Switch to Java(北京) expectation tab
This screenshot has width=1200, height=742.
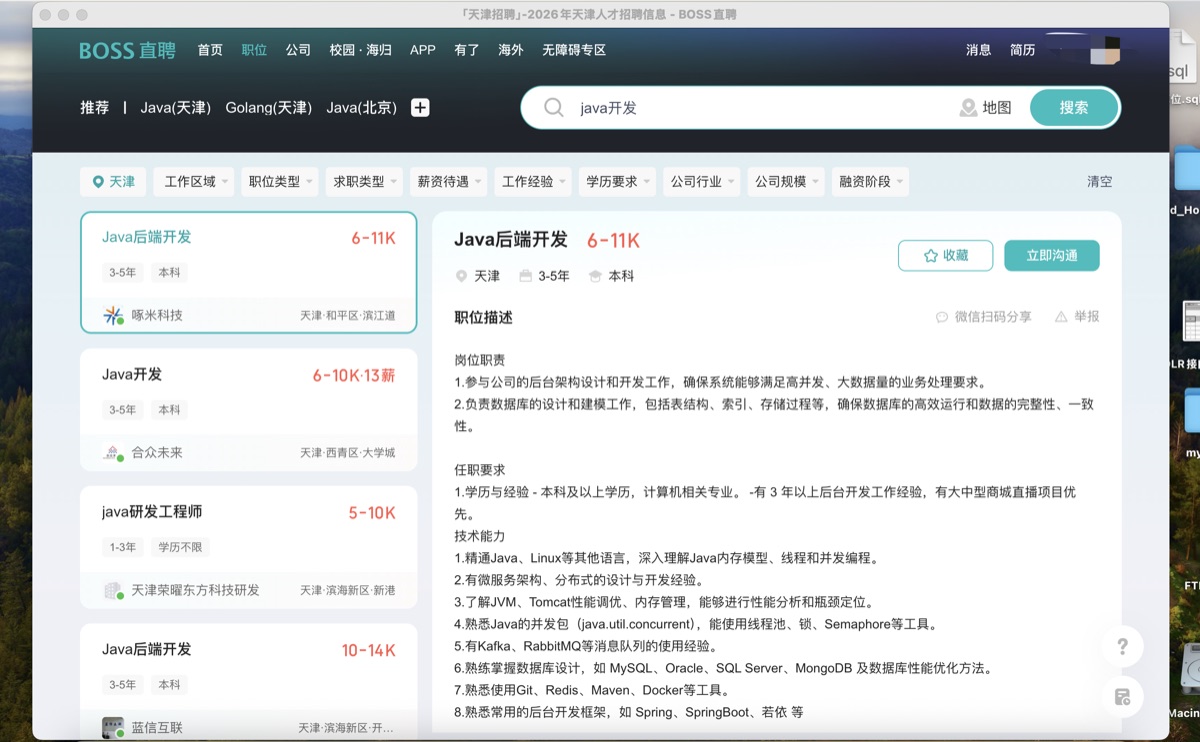tap(362, 108)
